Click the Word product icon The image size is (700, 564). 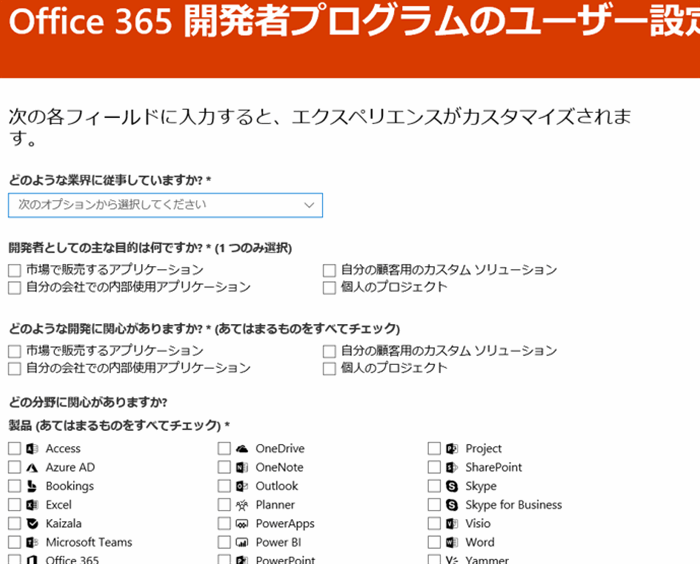[452, 542]
